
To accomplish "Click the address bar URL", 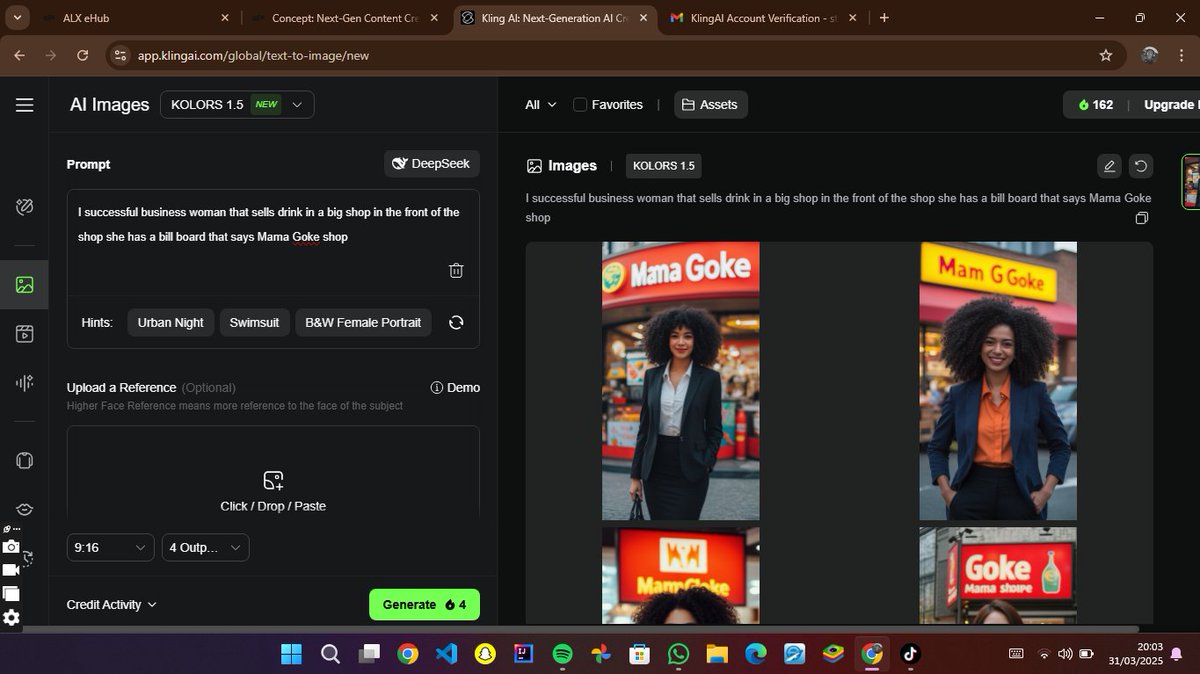I will tap(253, 55).
